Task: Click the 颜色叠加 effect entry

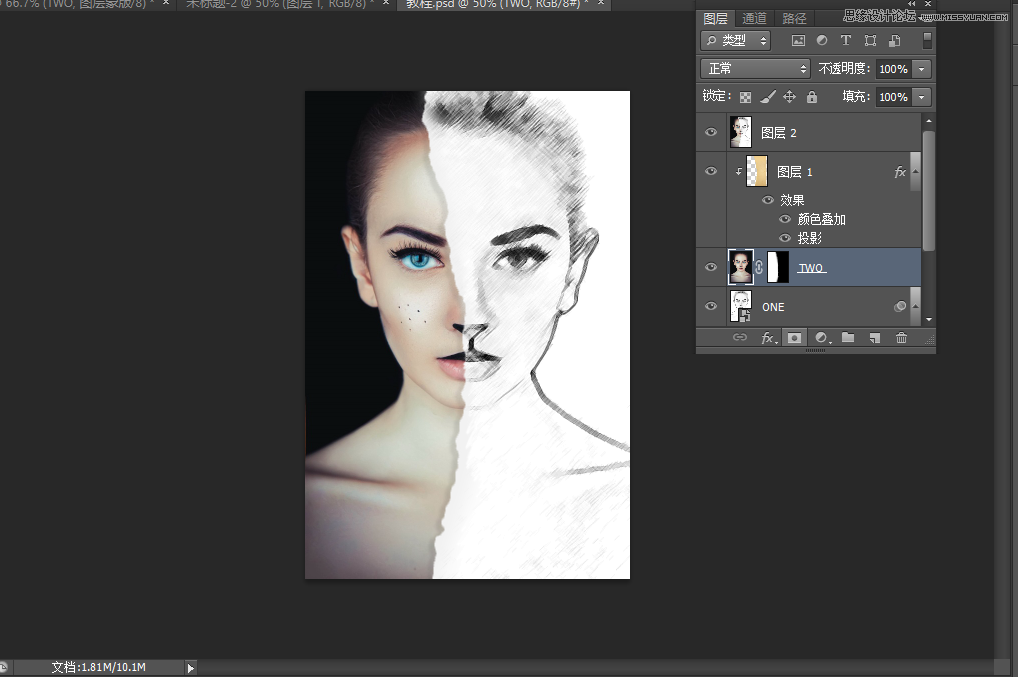Action: (822, 219)
